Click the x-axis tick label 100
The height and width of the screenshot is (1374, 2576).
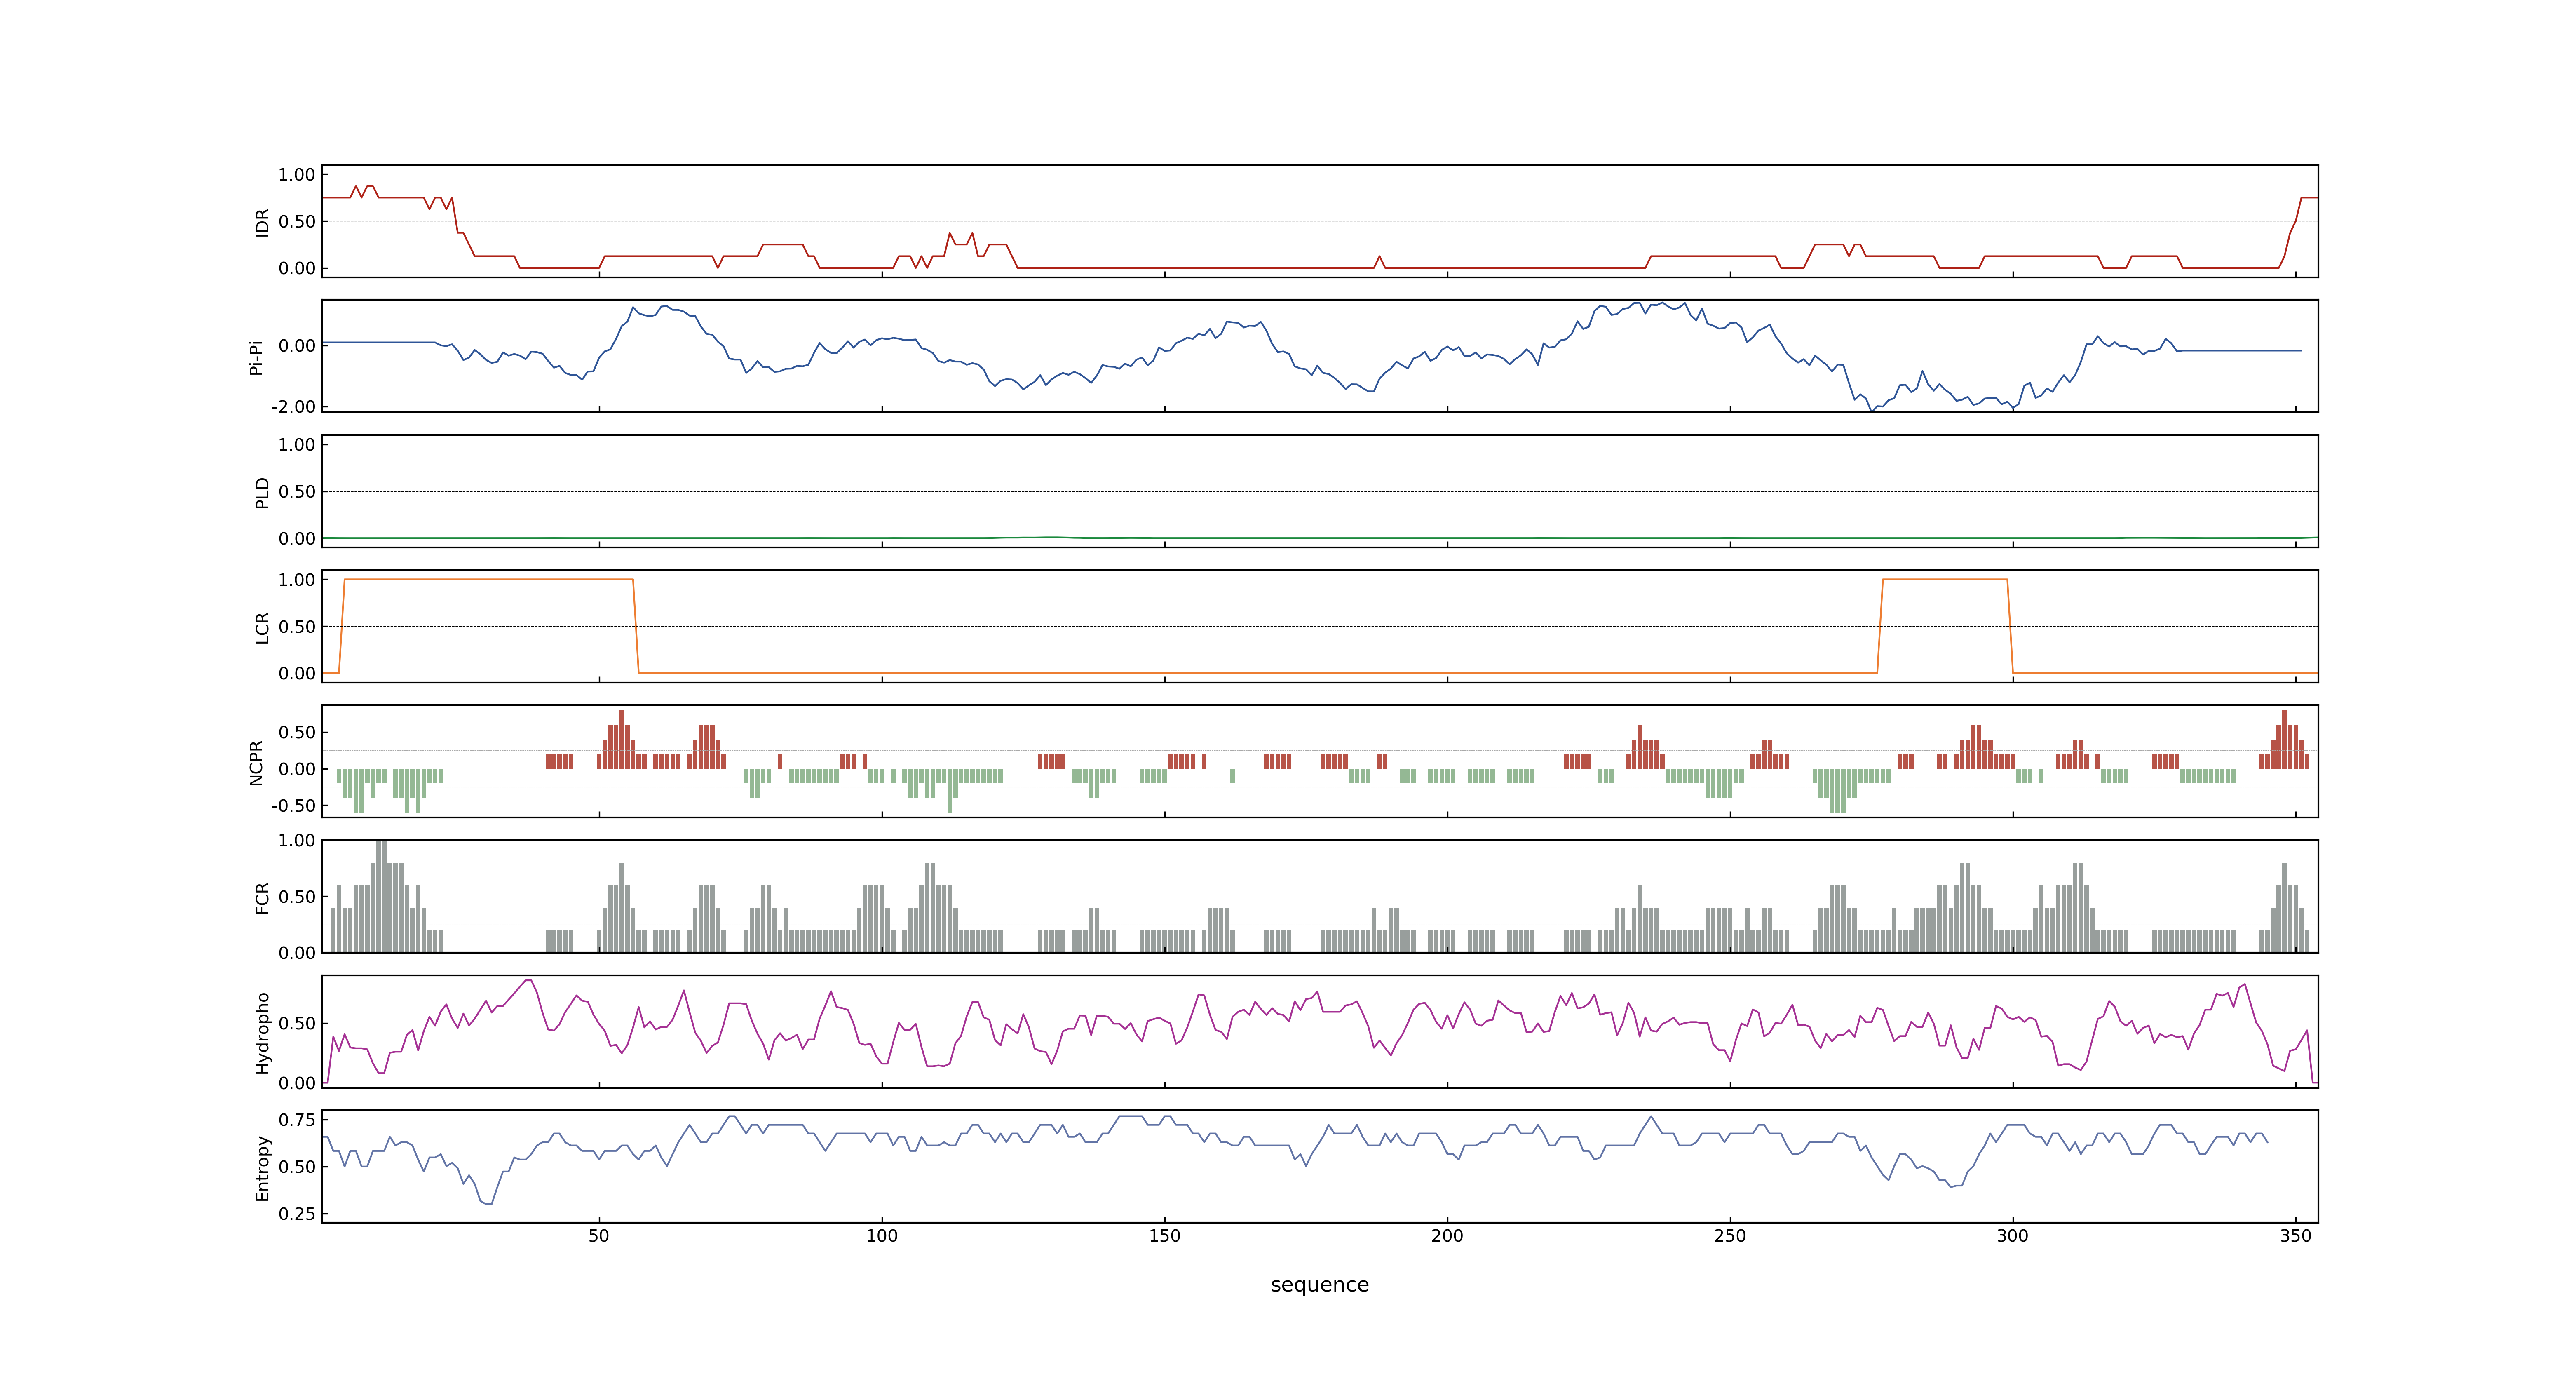[881, 1236]
